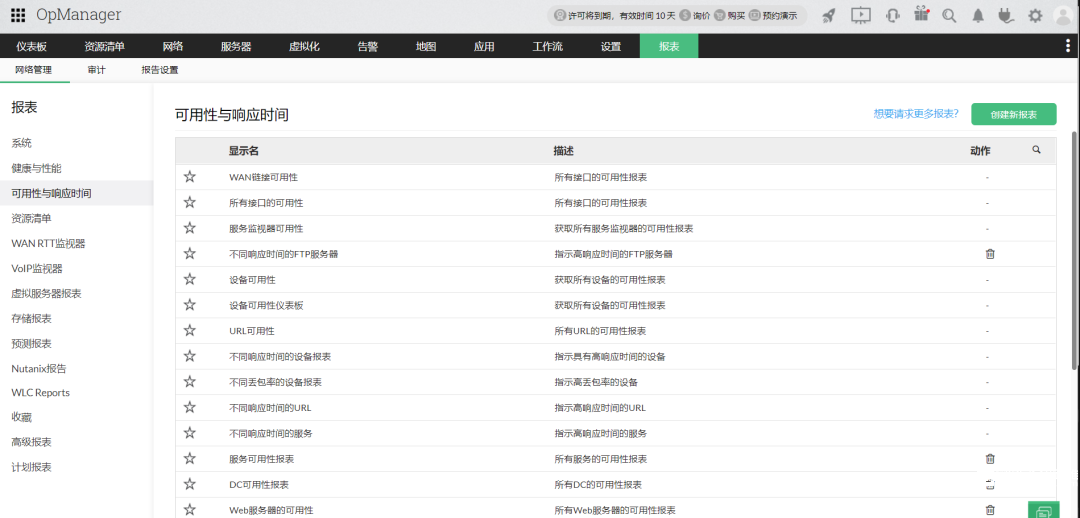1080x518 pixels.
Task: Click the page vertical scrollbar
Action: pos(1075,248)
